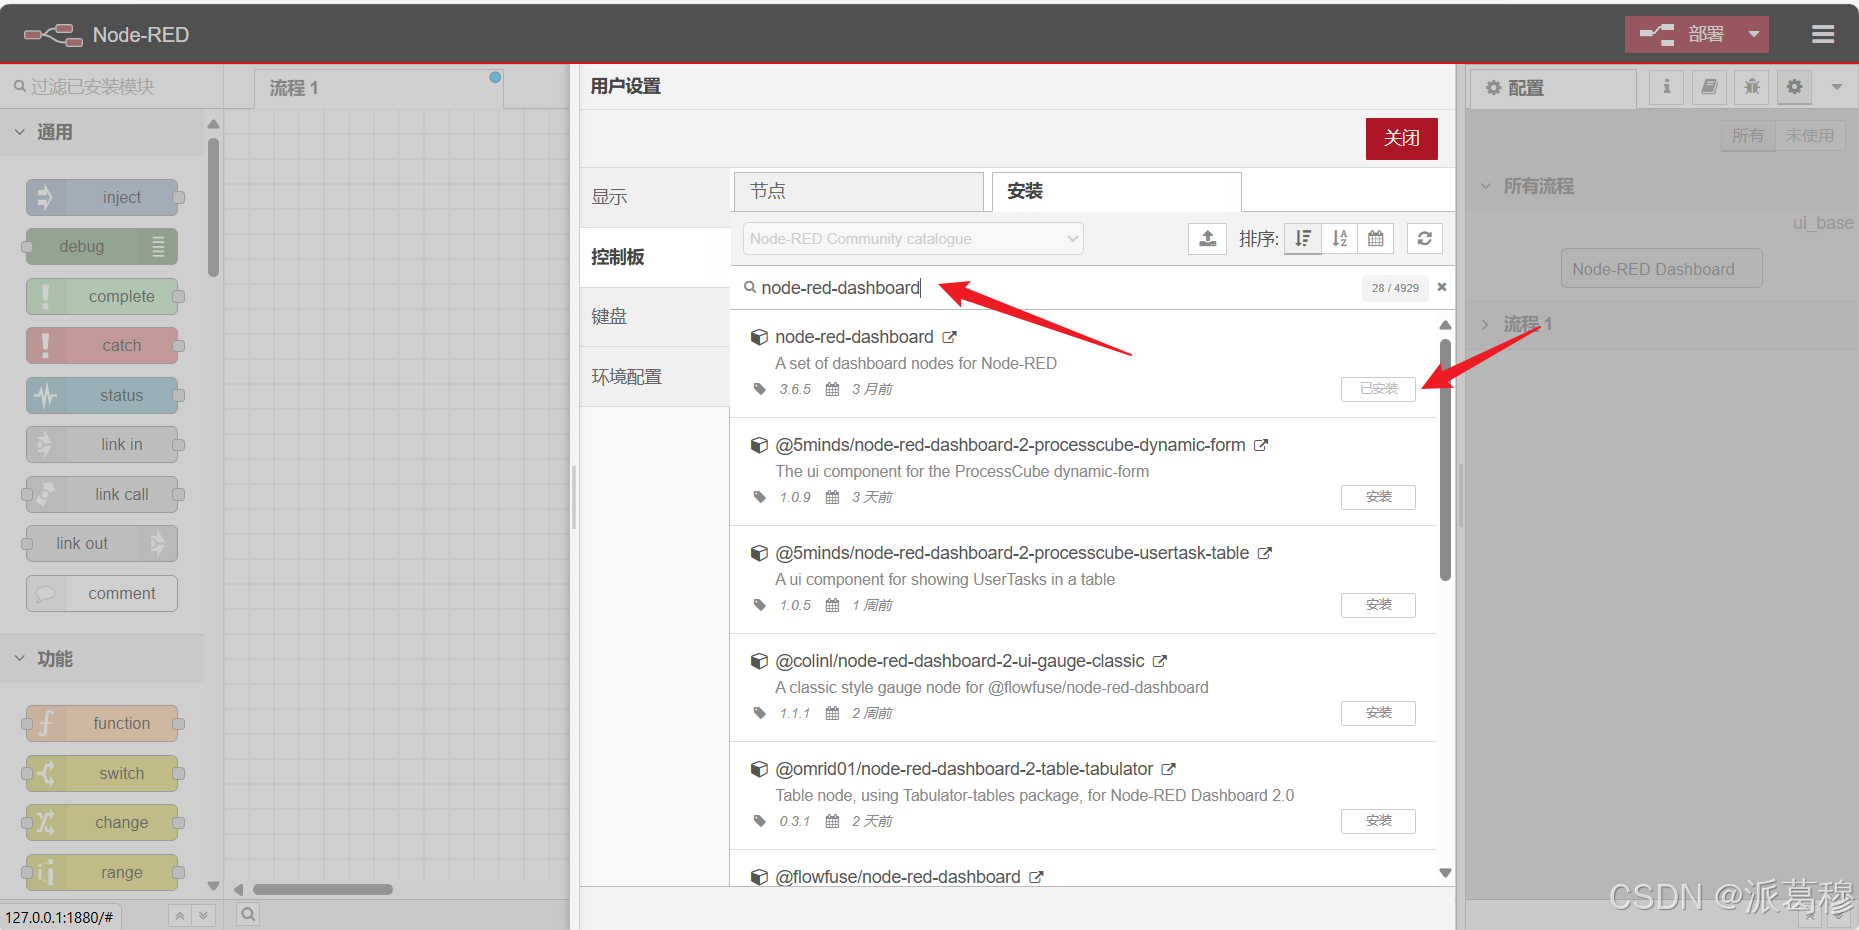This screenshot has height=930, width=1859.
Task: Open the config gear sidebar icon
Action: point(1795,87)
